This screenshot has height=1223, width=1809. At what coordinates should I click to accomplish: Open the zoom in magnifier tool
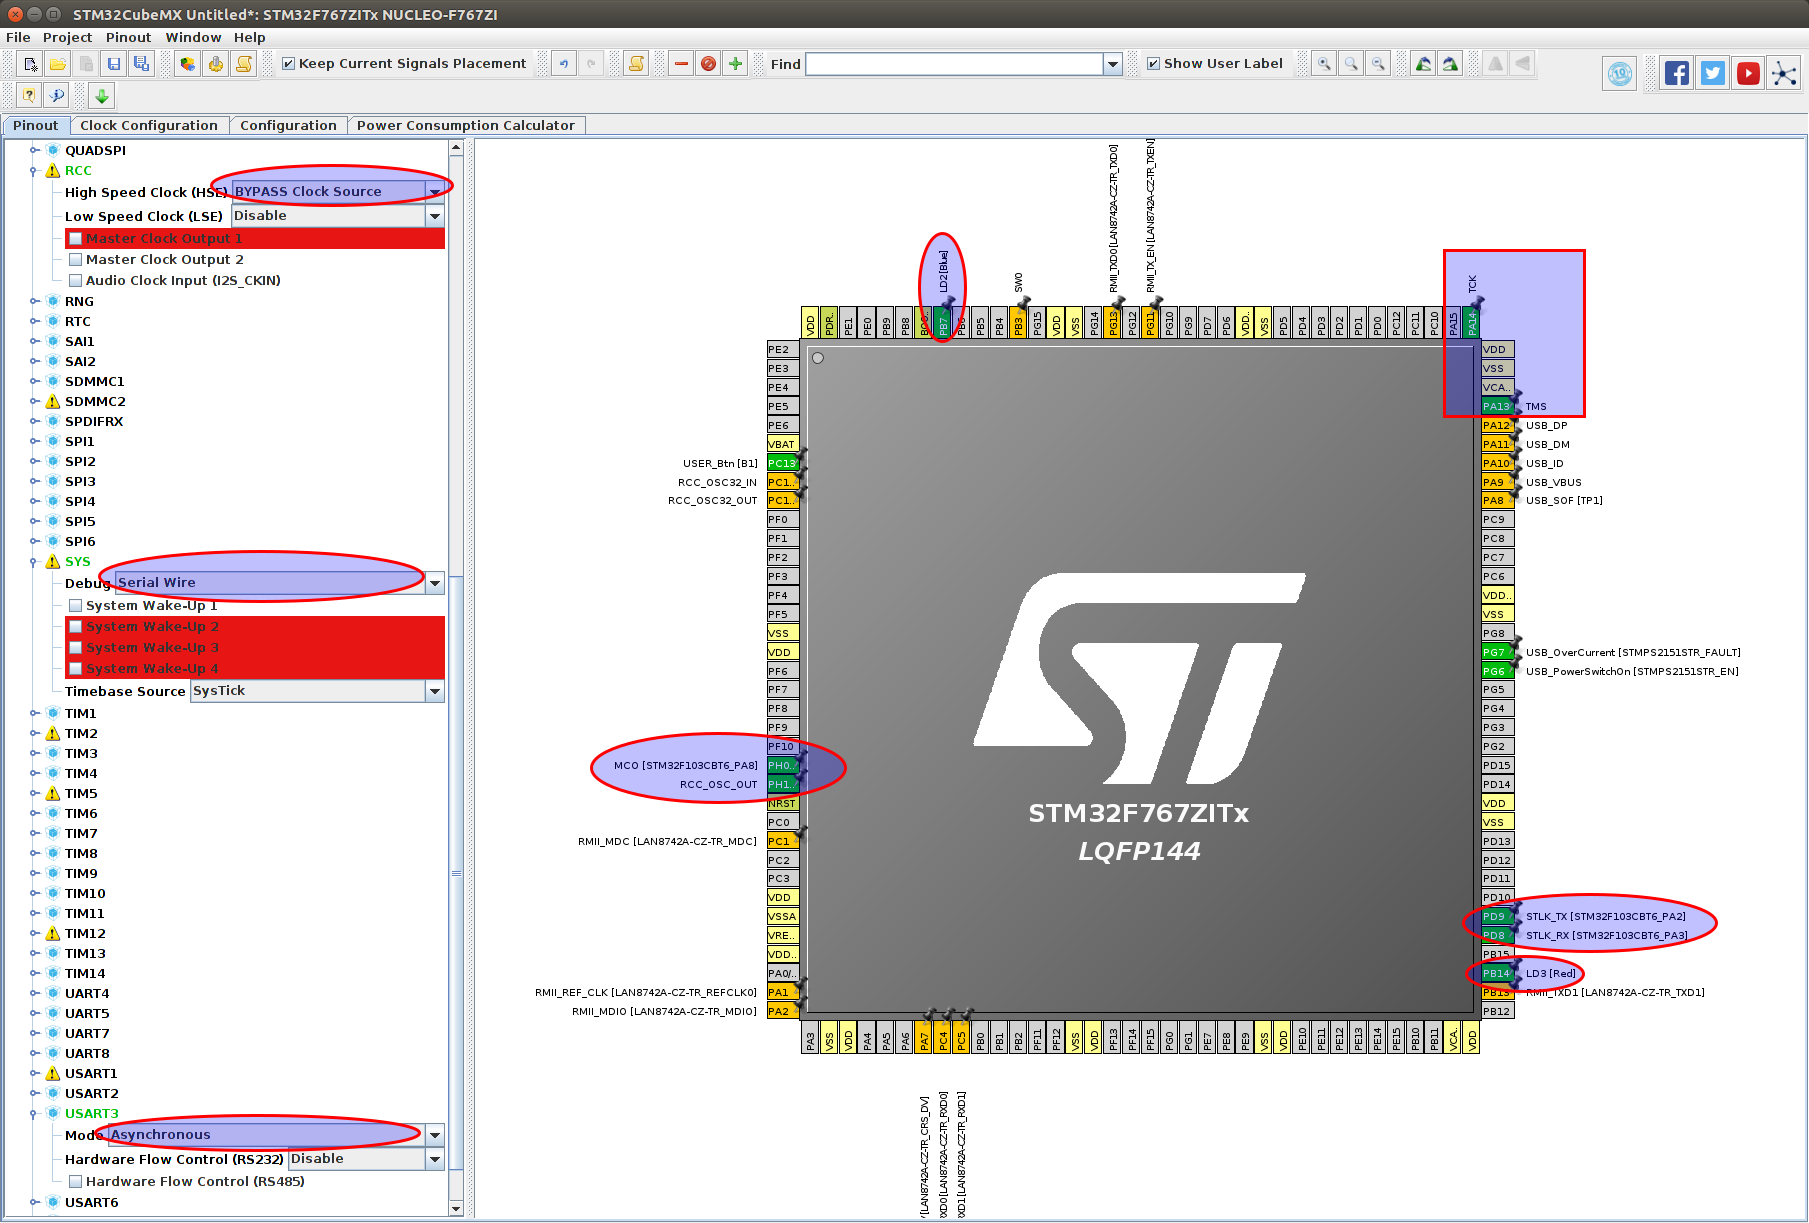(1323, 63)
